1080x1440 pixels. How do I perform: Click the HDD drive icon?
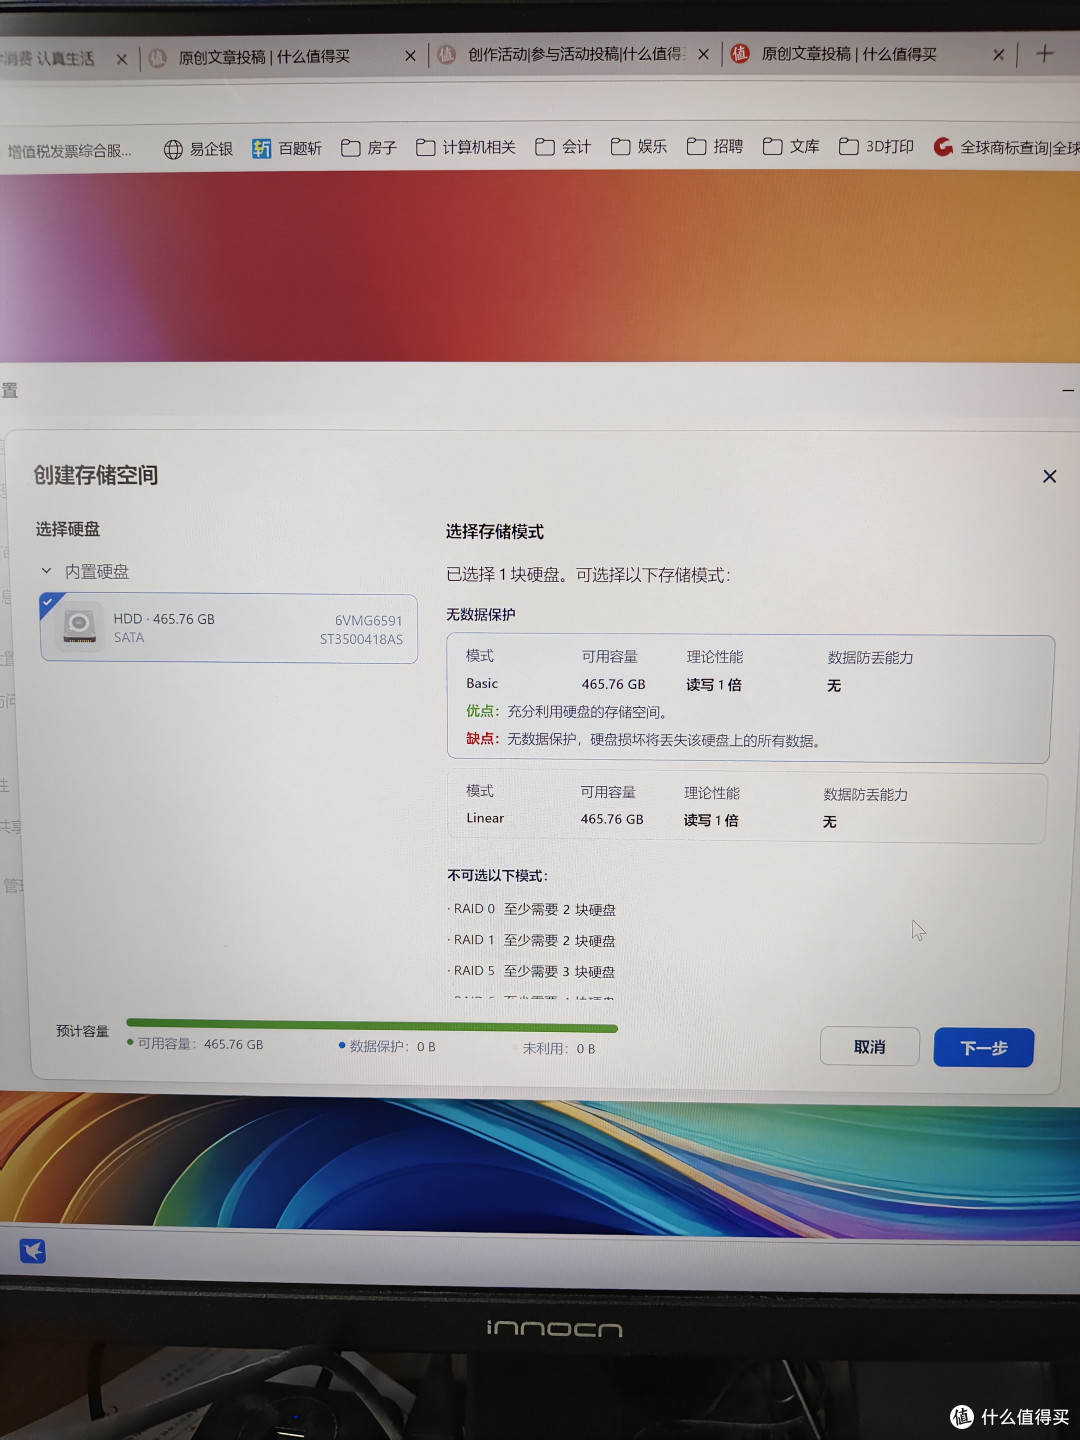tap(79, 627)
